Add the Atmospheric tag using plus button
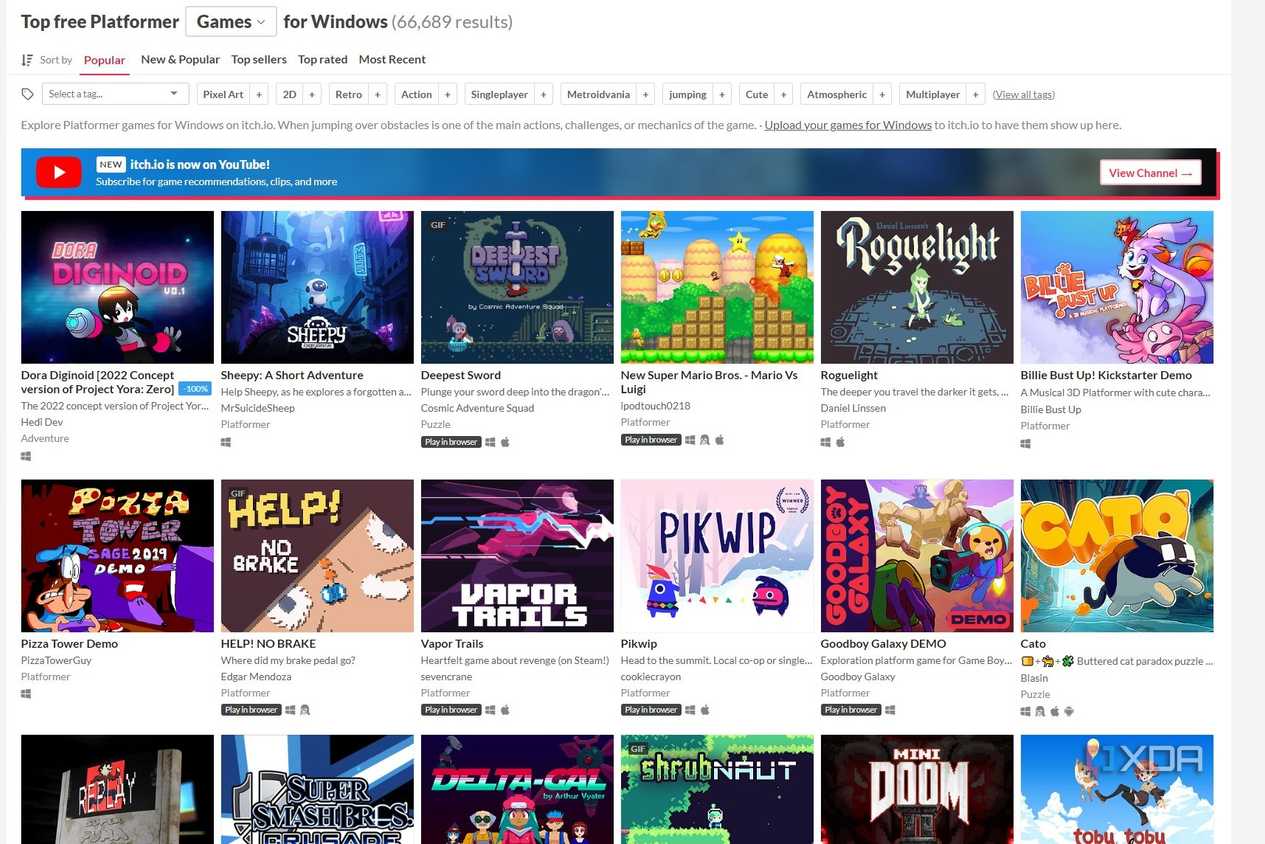 point(882,94)
